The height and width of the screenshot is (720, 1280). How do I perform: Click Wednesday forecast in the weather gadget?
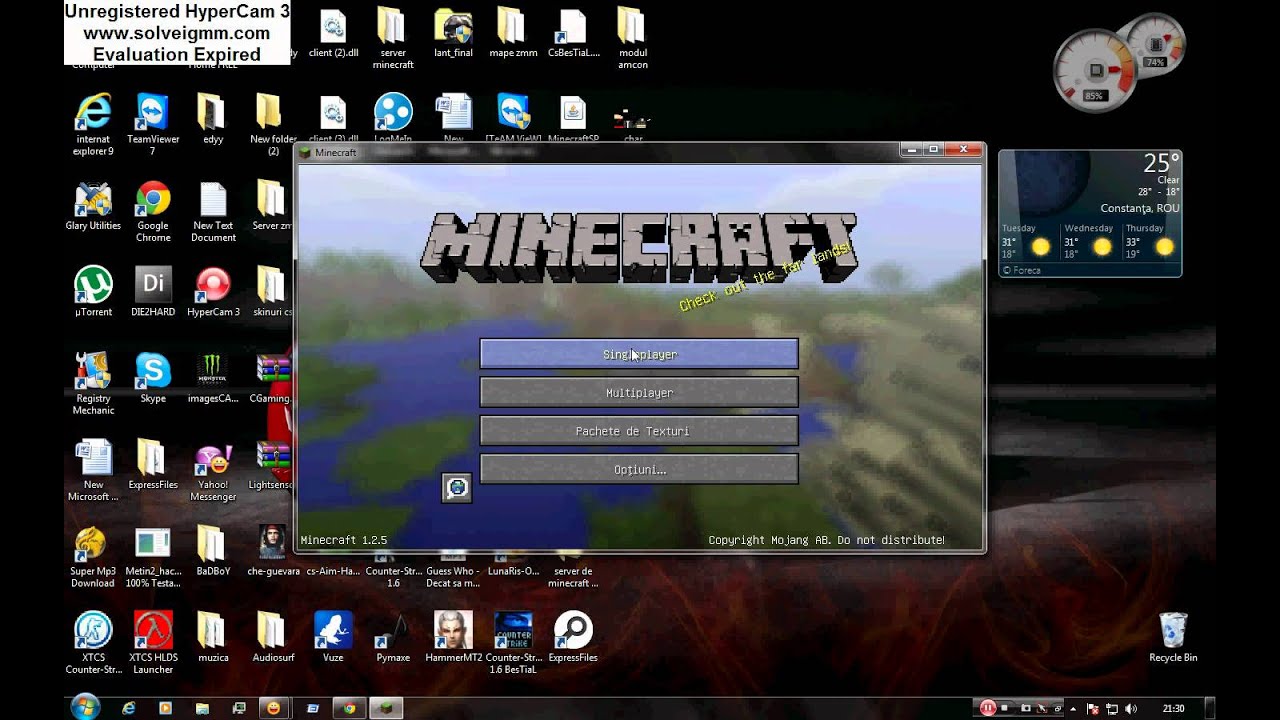1089,241
